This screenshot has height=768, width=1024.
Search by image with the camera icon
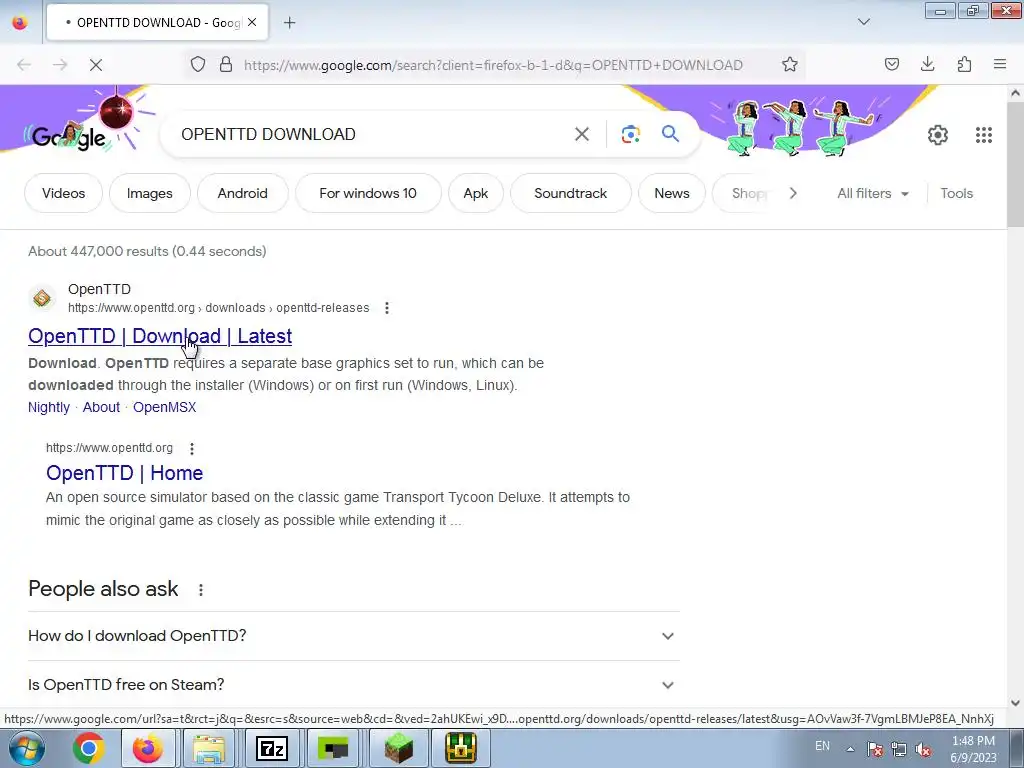[x=630, y=134]
